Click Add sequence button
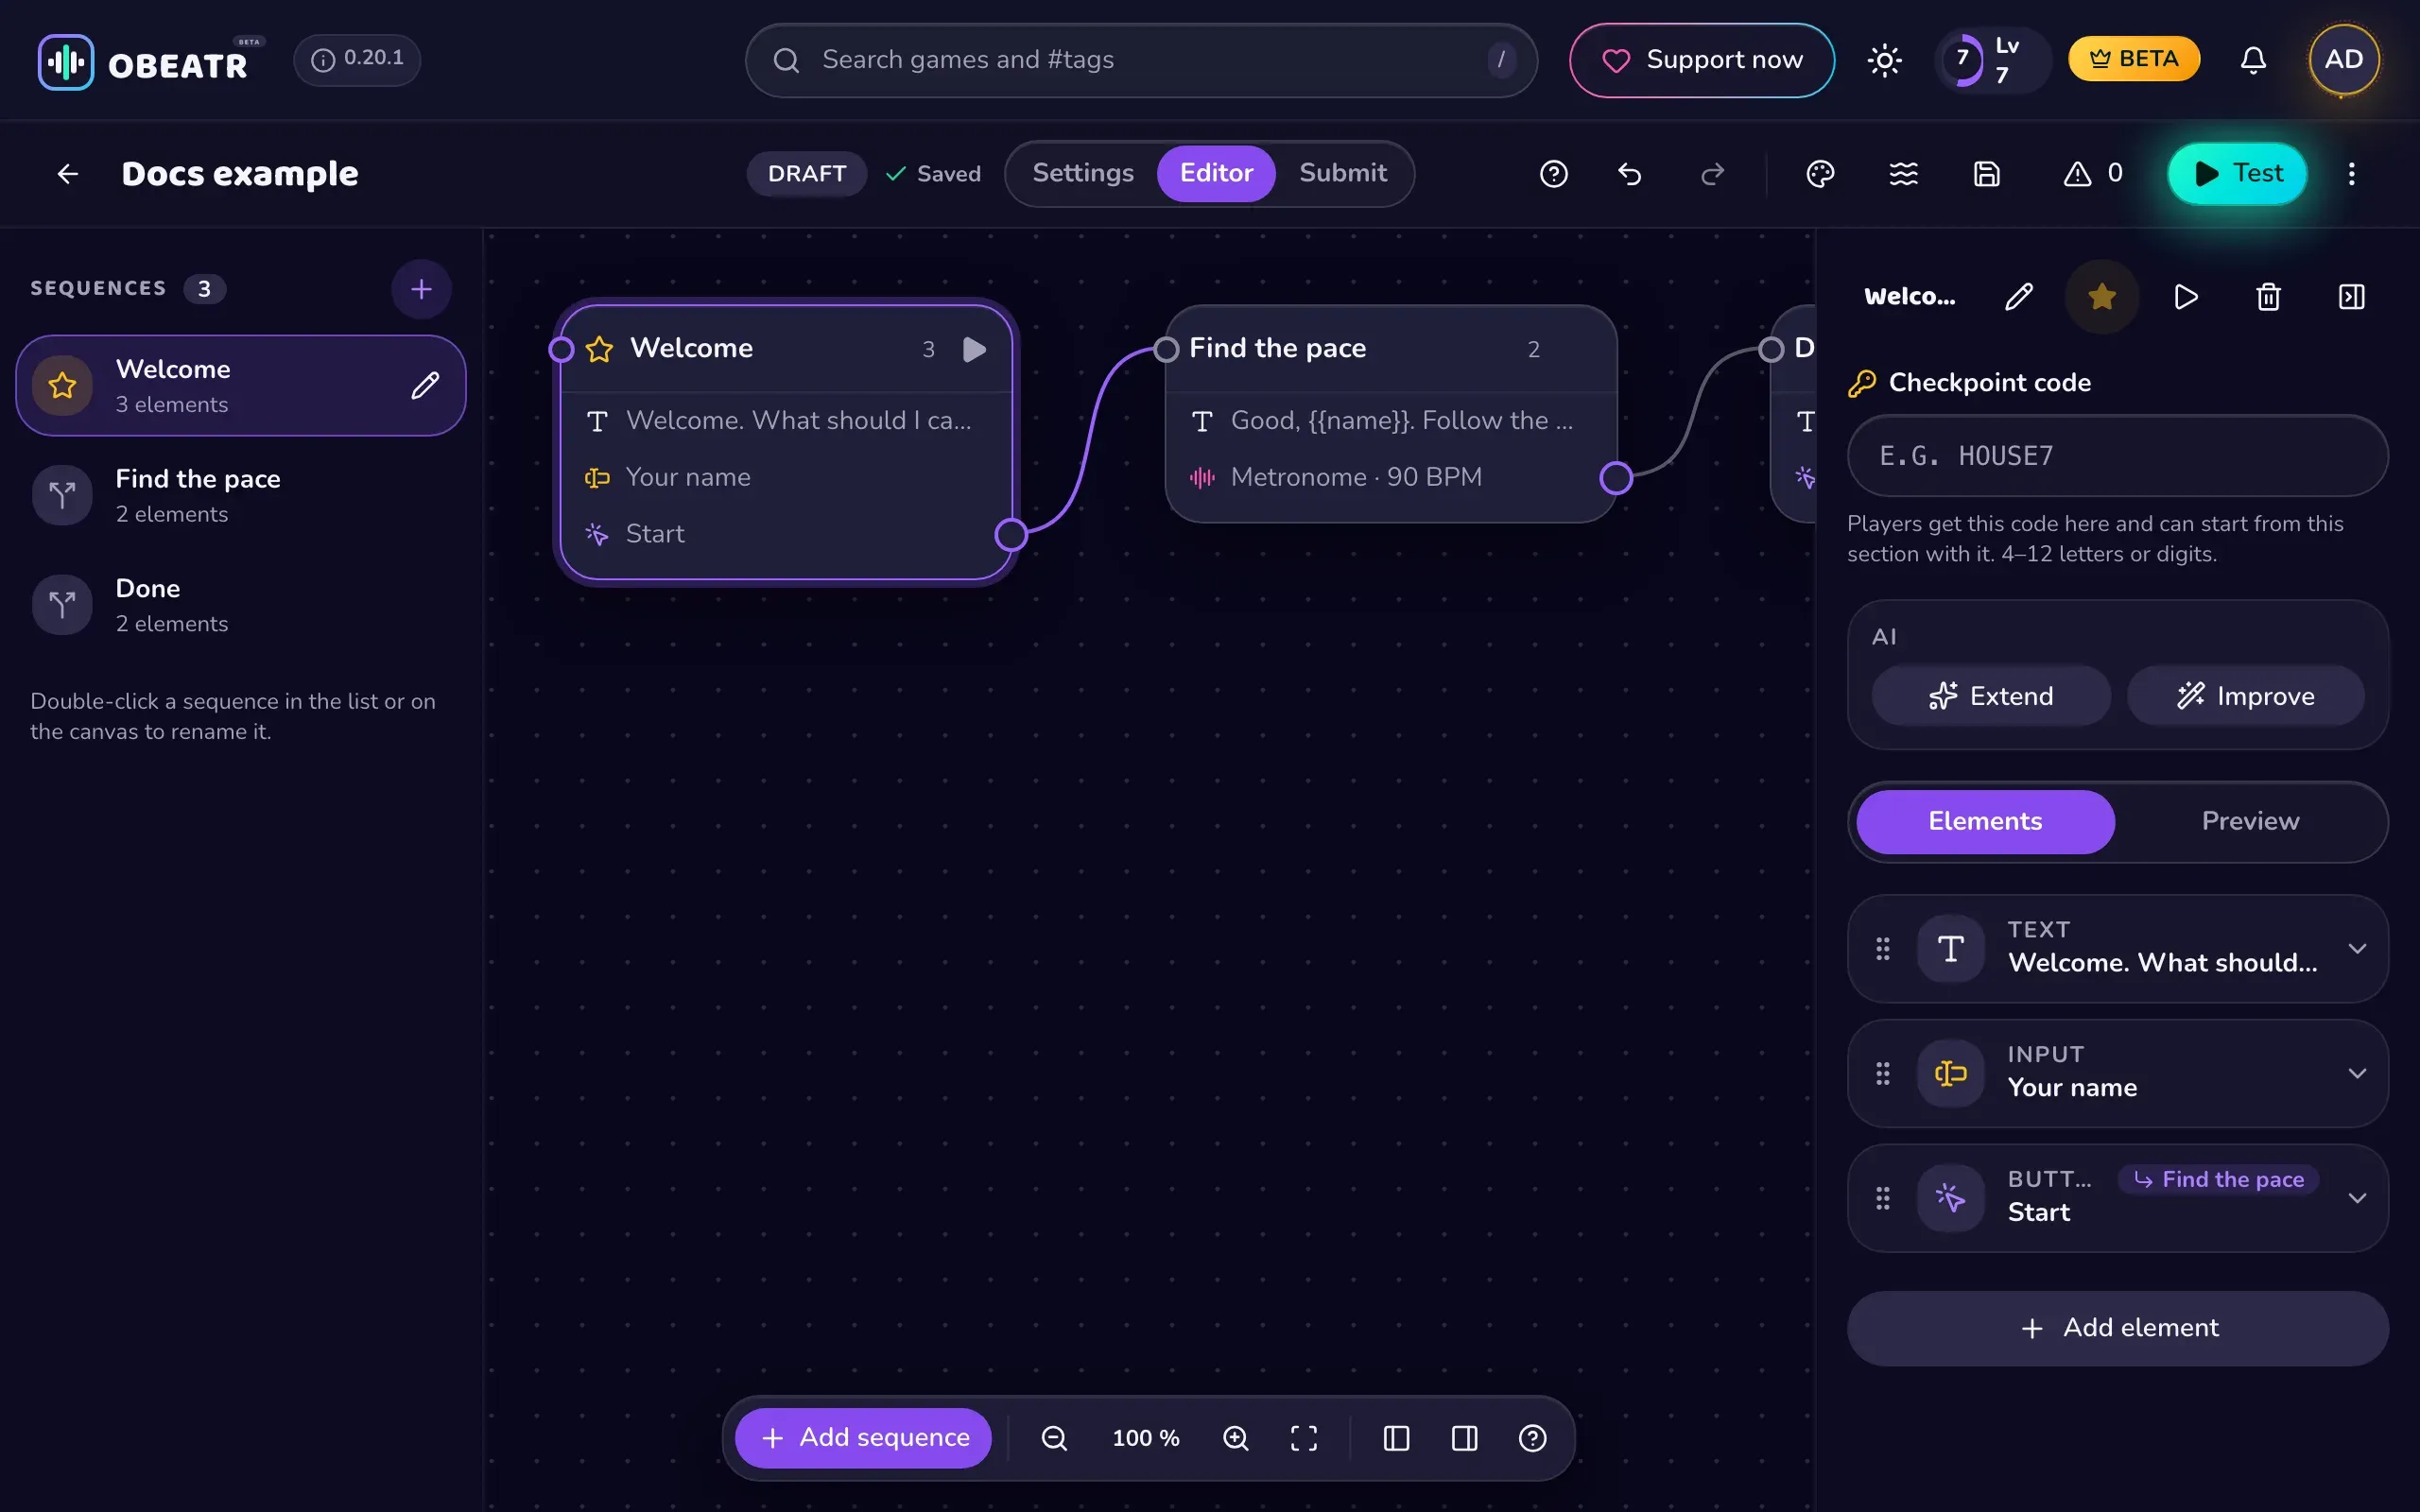The height and width of the screenshot is (1512, 2420). pos(864,1438)
